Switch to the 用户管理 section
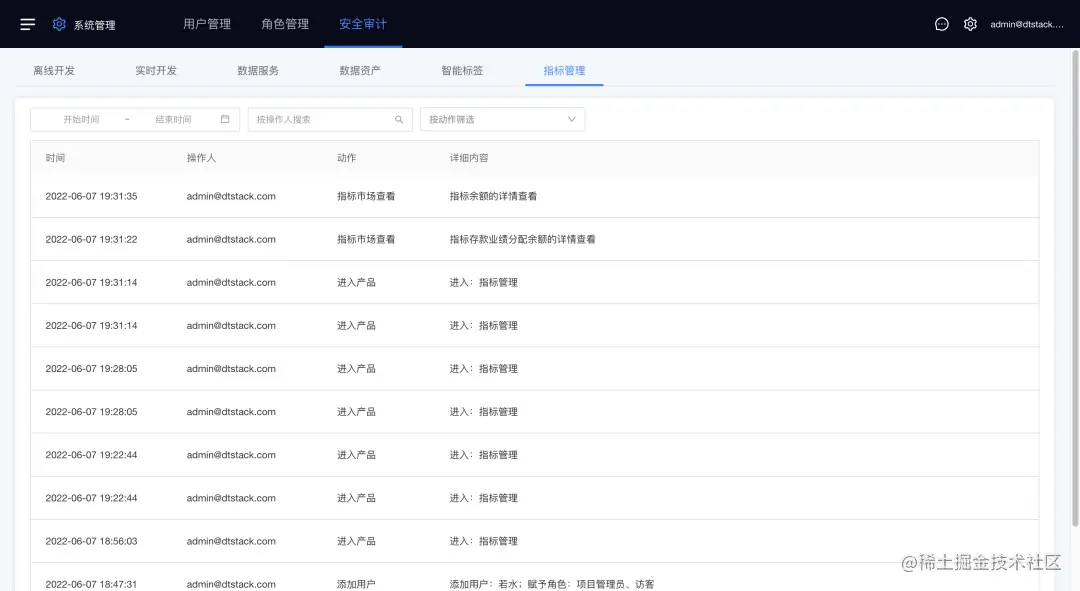Image resolution: width=1080 pixels, height=591 pixels. 207,24
